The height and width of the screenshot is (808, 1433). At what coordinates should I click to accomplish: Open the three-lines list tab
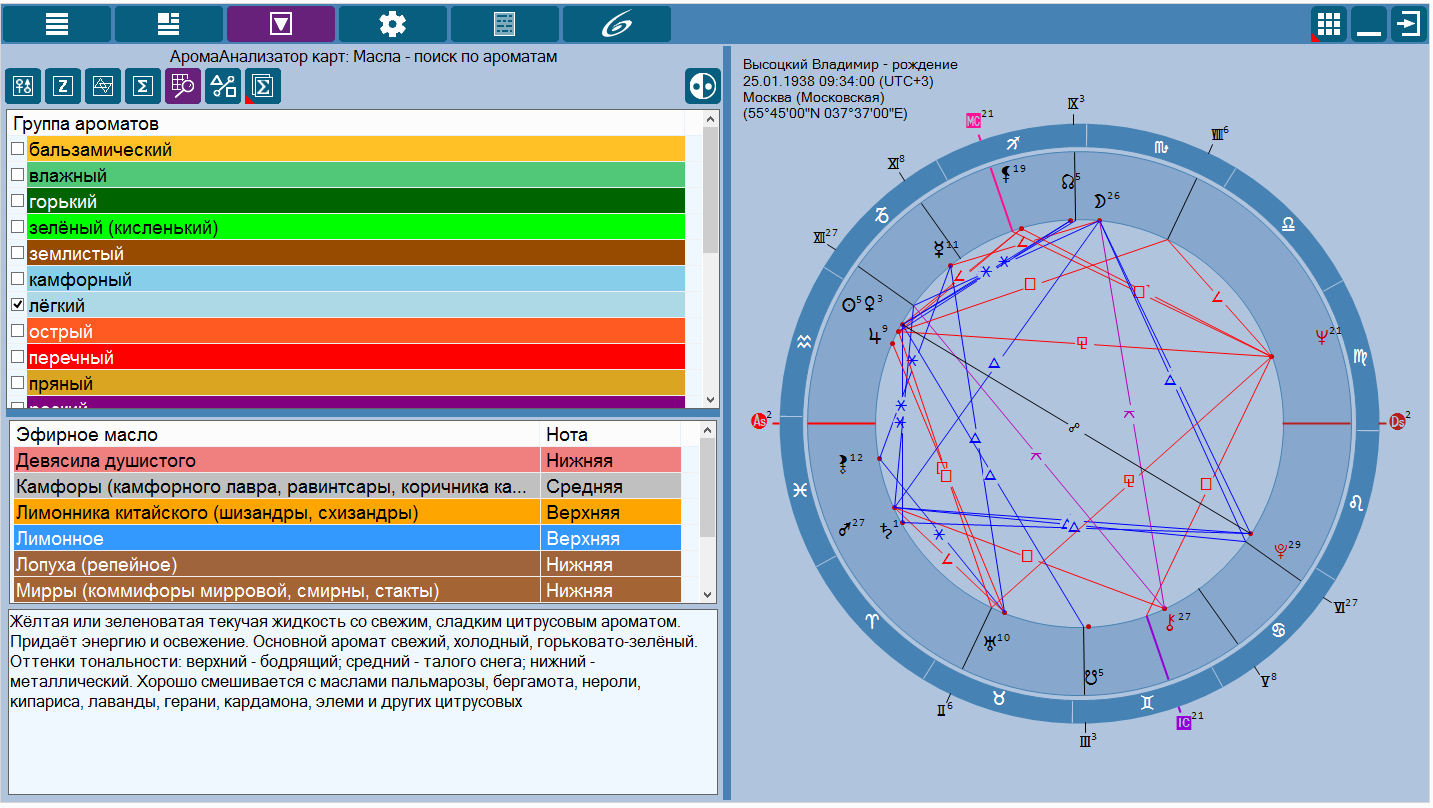(x=57, y=24)
